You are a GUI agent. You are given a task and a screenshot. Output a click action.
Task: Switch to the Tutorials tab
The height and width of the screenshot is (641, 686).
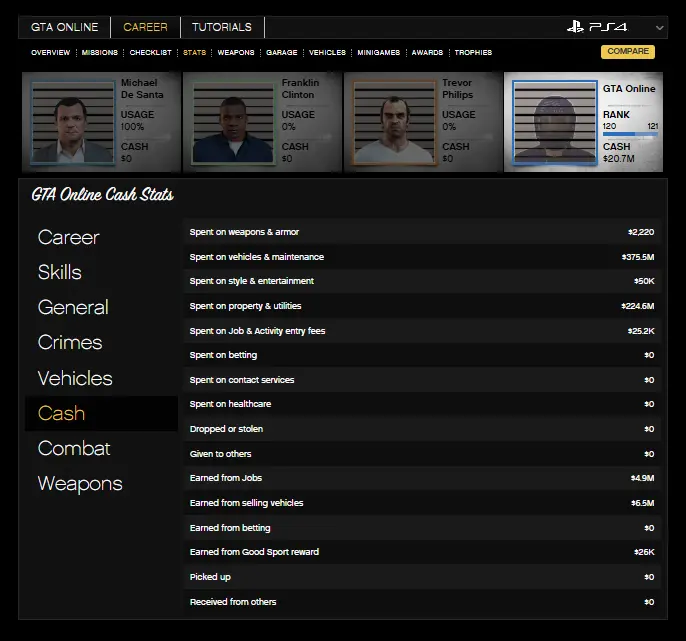point(222,27)
